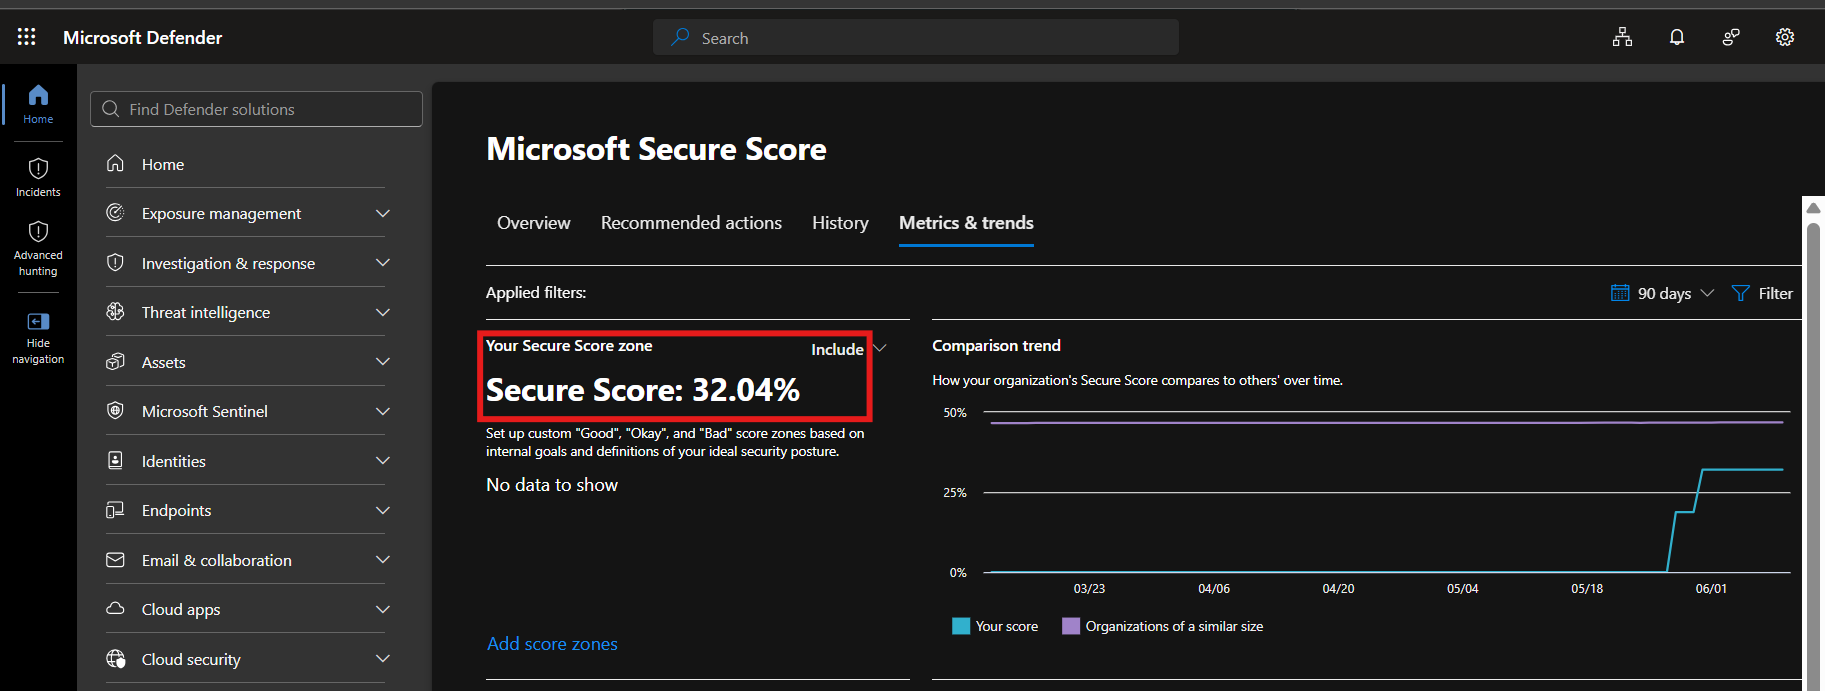Expand Cloud apps chevron
Screen dimensions: 1825x691
tap(382, 609)
